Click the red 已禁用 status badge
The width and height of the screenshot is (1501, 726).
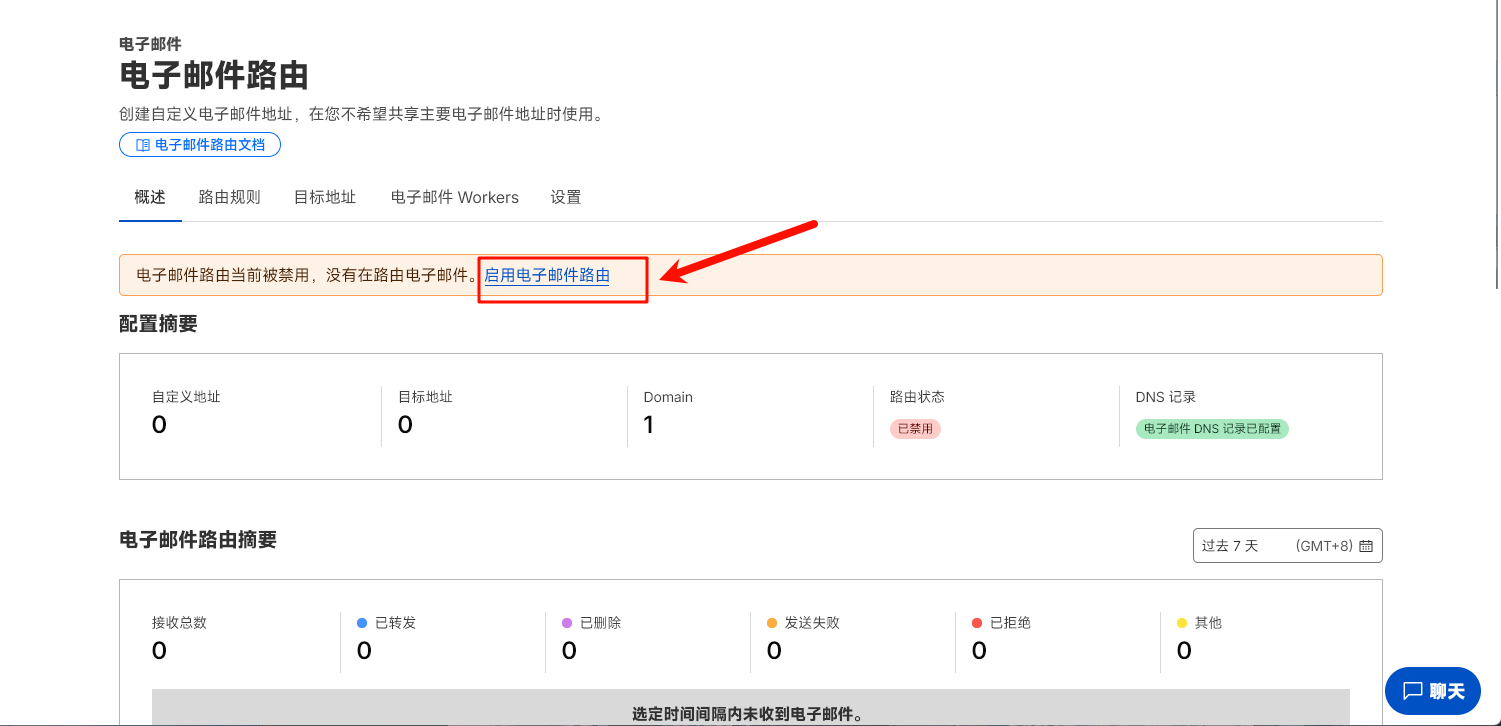(915, 429)
